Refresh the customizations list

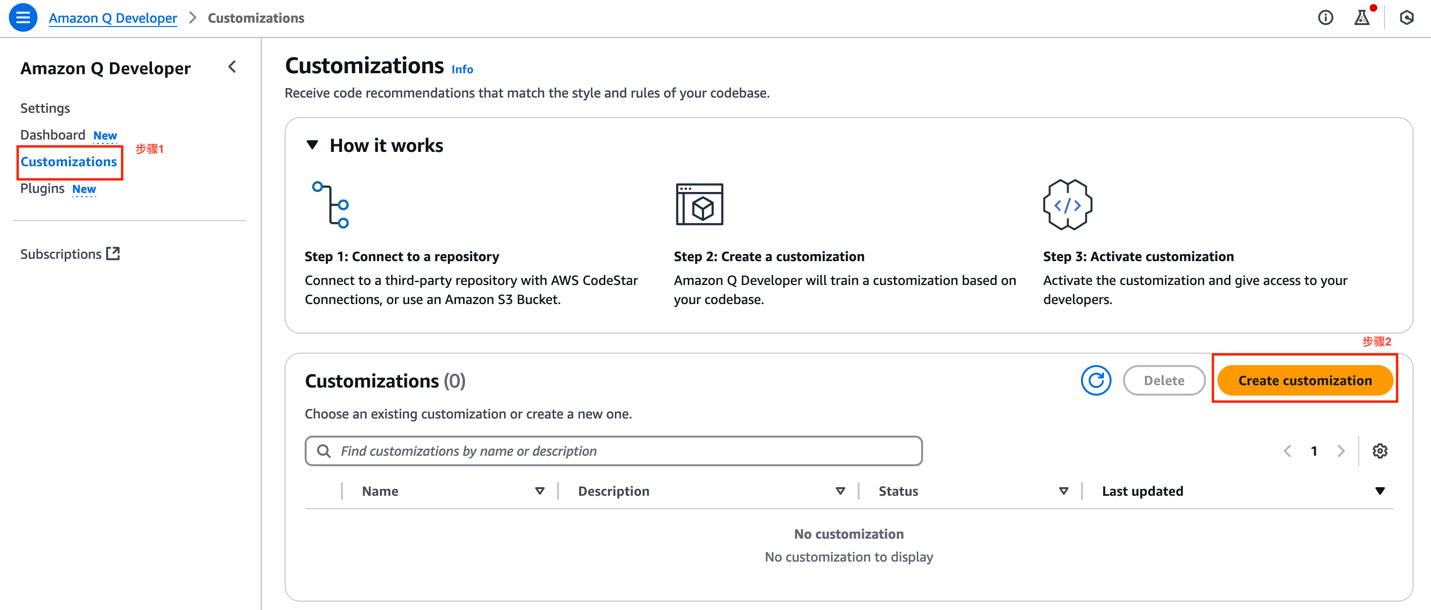tap(1095, 381)
